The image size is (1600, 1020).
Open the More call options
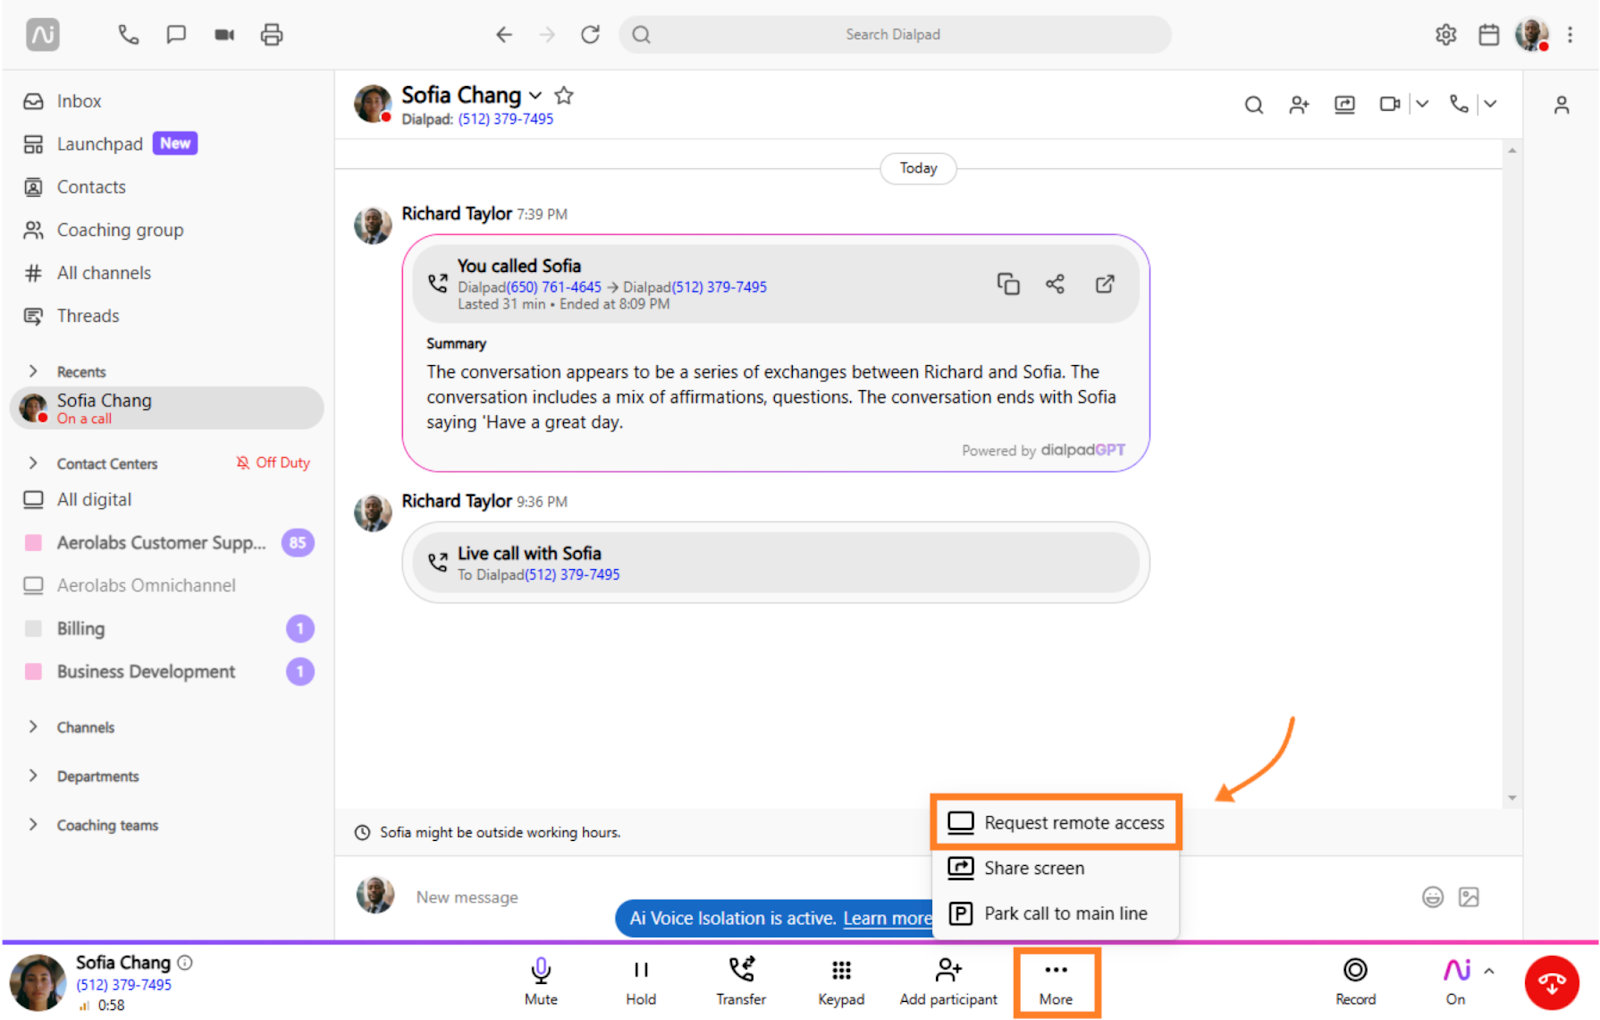pos(1056,983)
